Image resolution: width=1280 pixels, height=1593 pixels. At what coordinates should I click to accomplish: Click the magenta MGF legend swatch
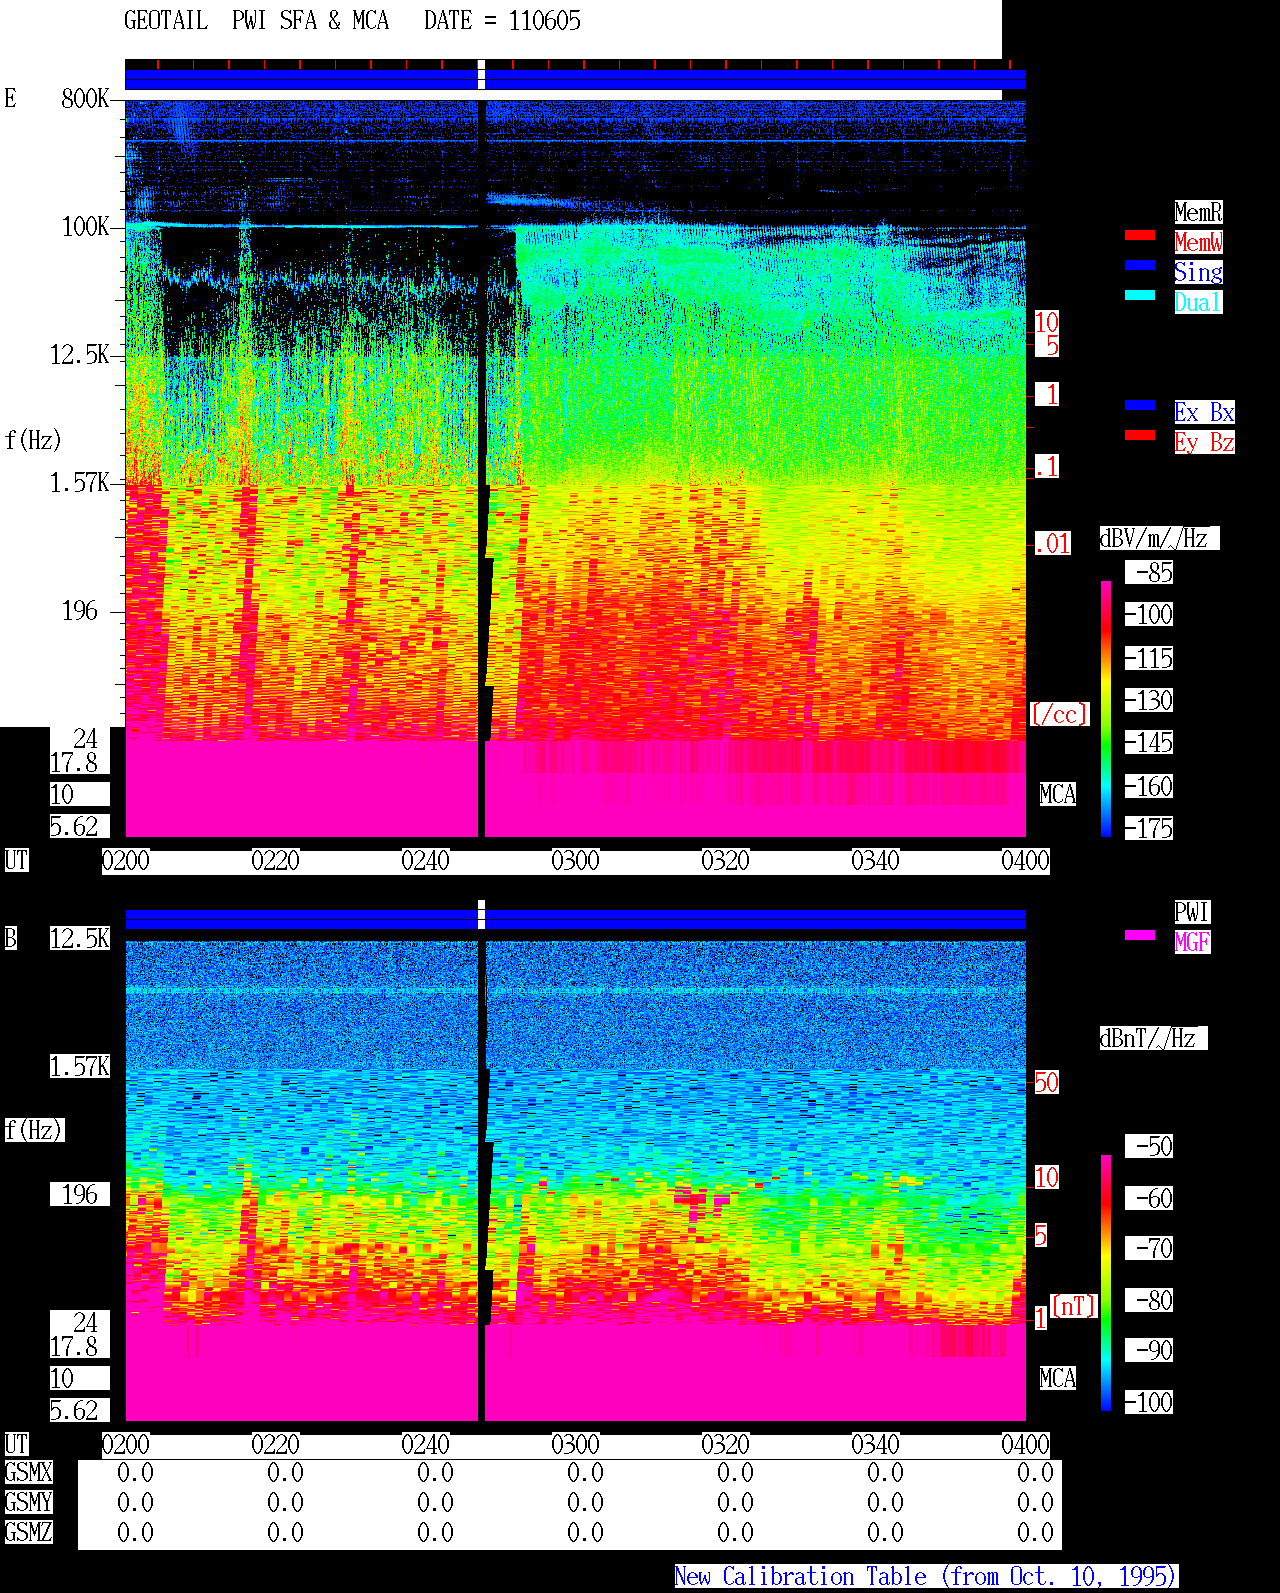tap(1140, 935)
